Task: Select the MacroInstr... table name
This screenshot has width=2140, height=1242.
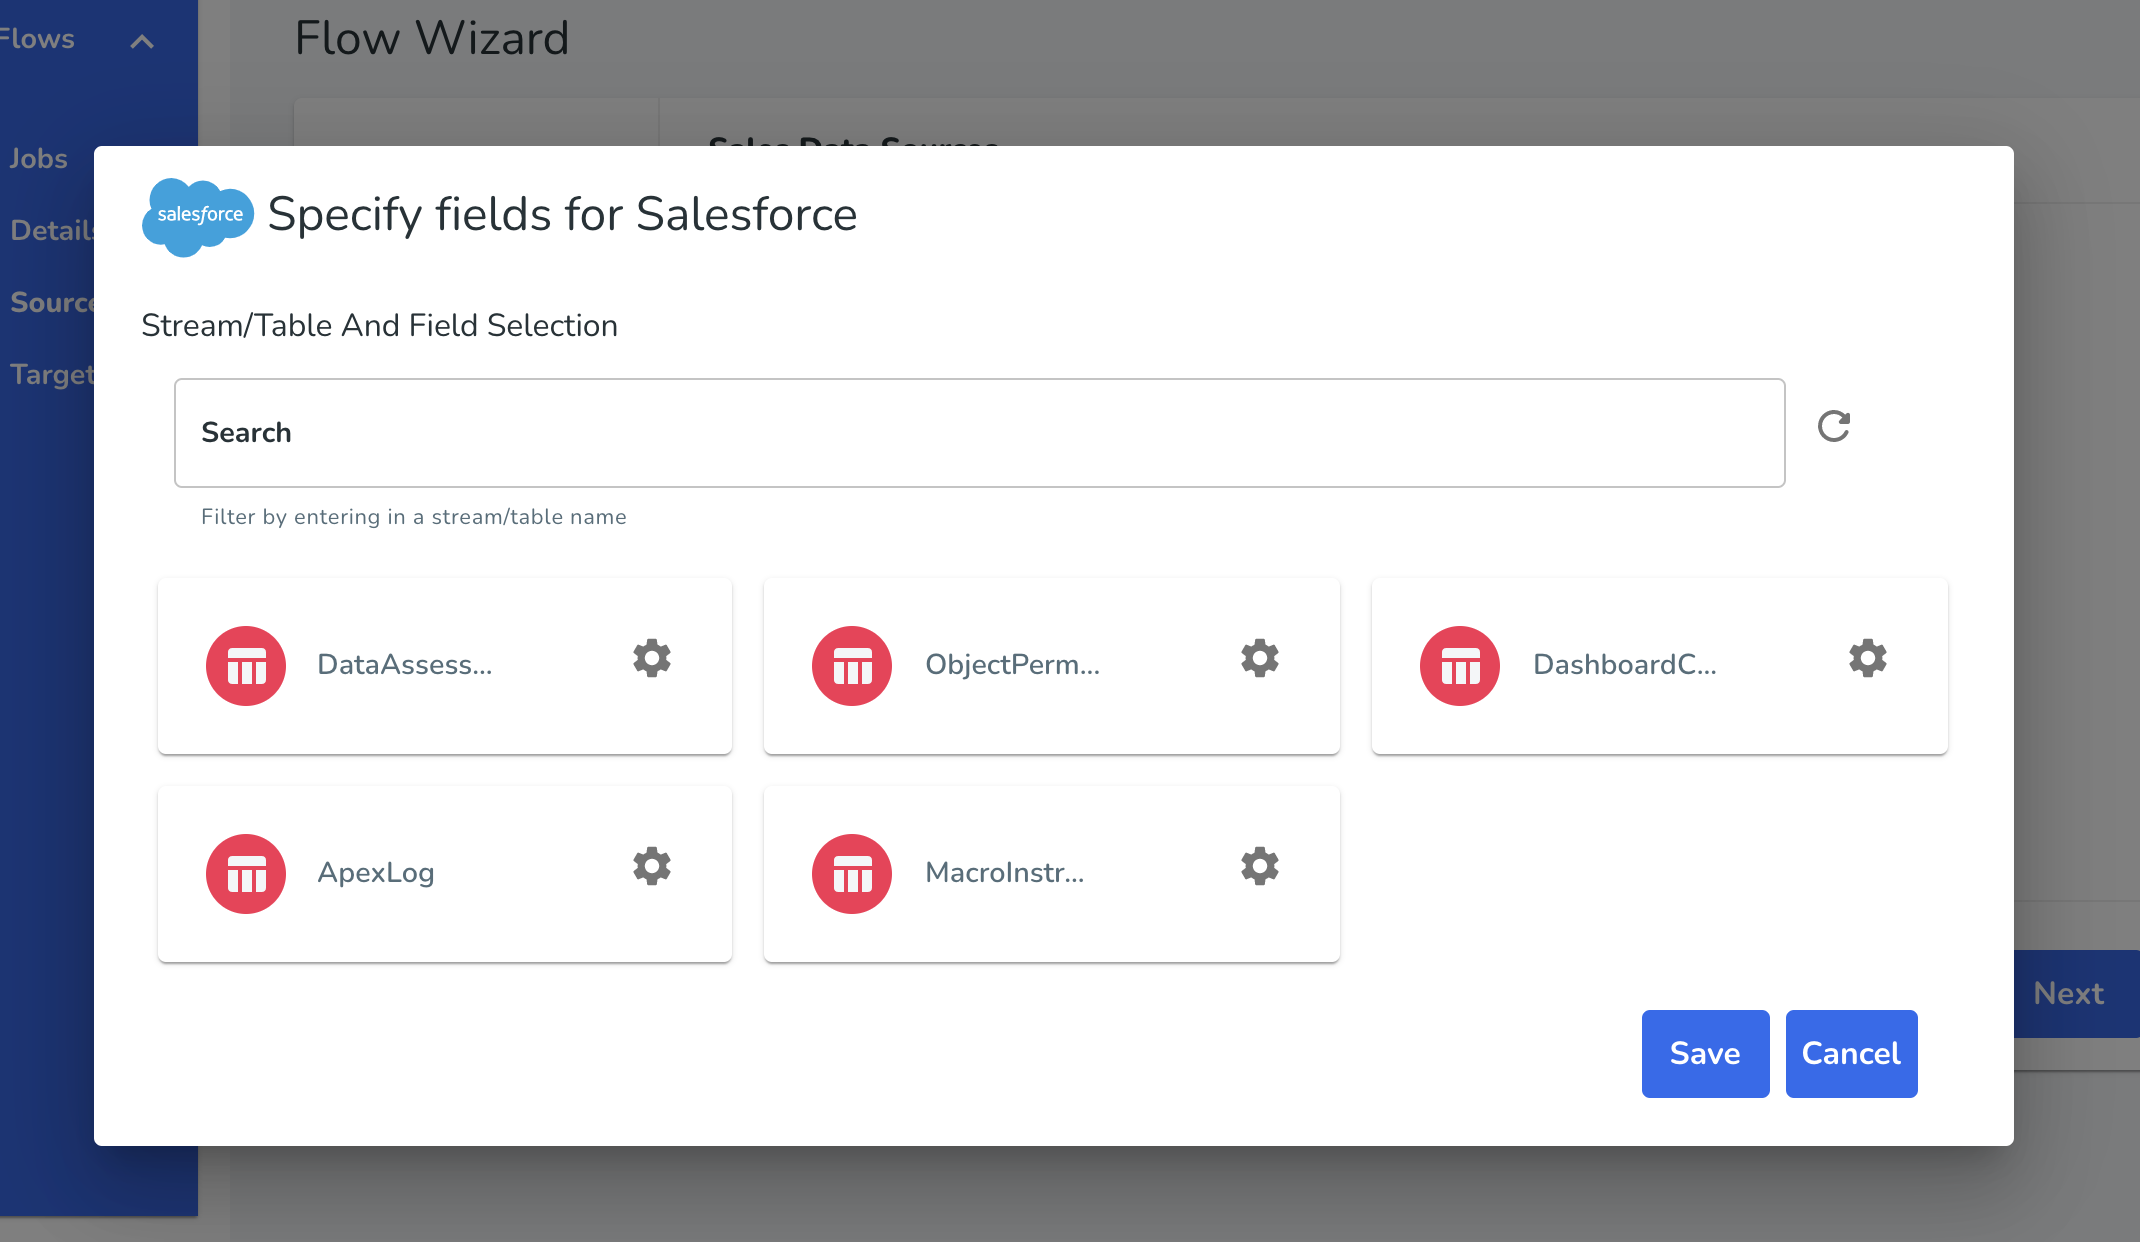Action: pyautogui.click(x=1004, y=873)
